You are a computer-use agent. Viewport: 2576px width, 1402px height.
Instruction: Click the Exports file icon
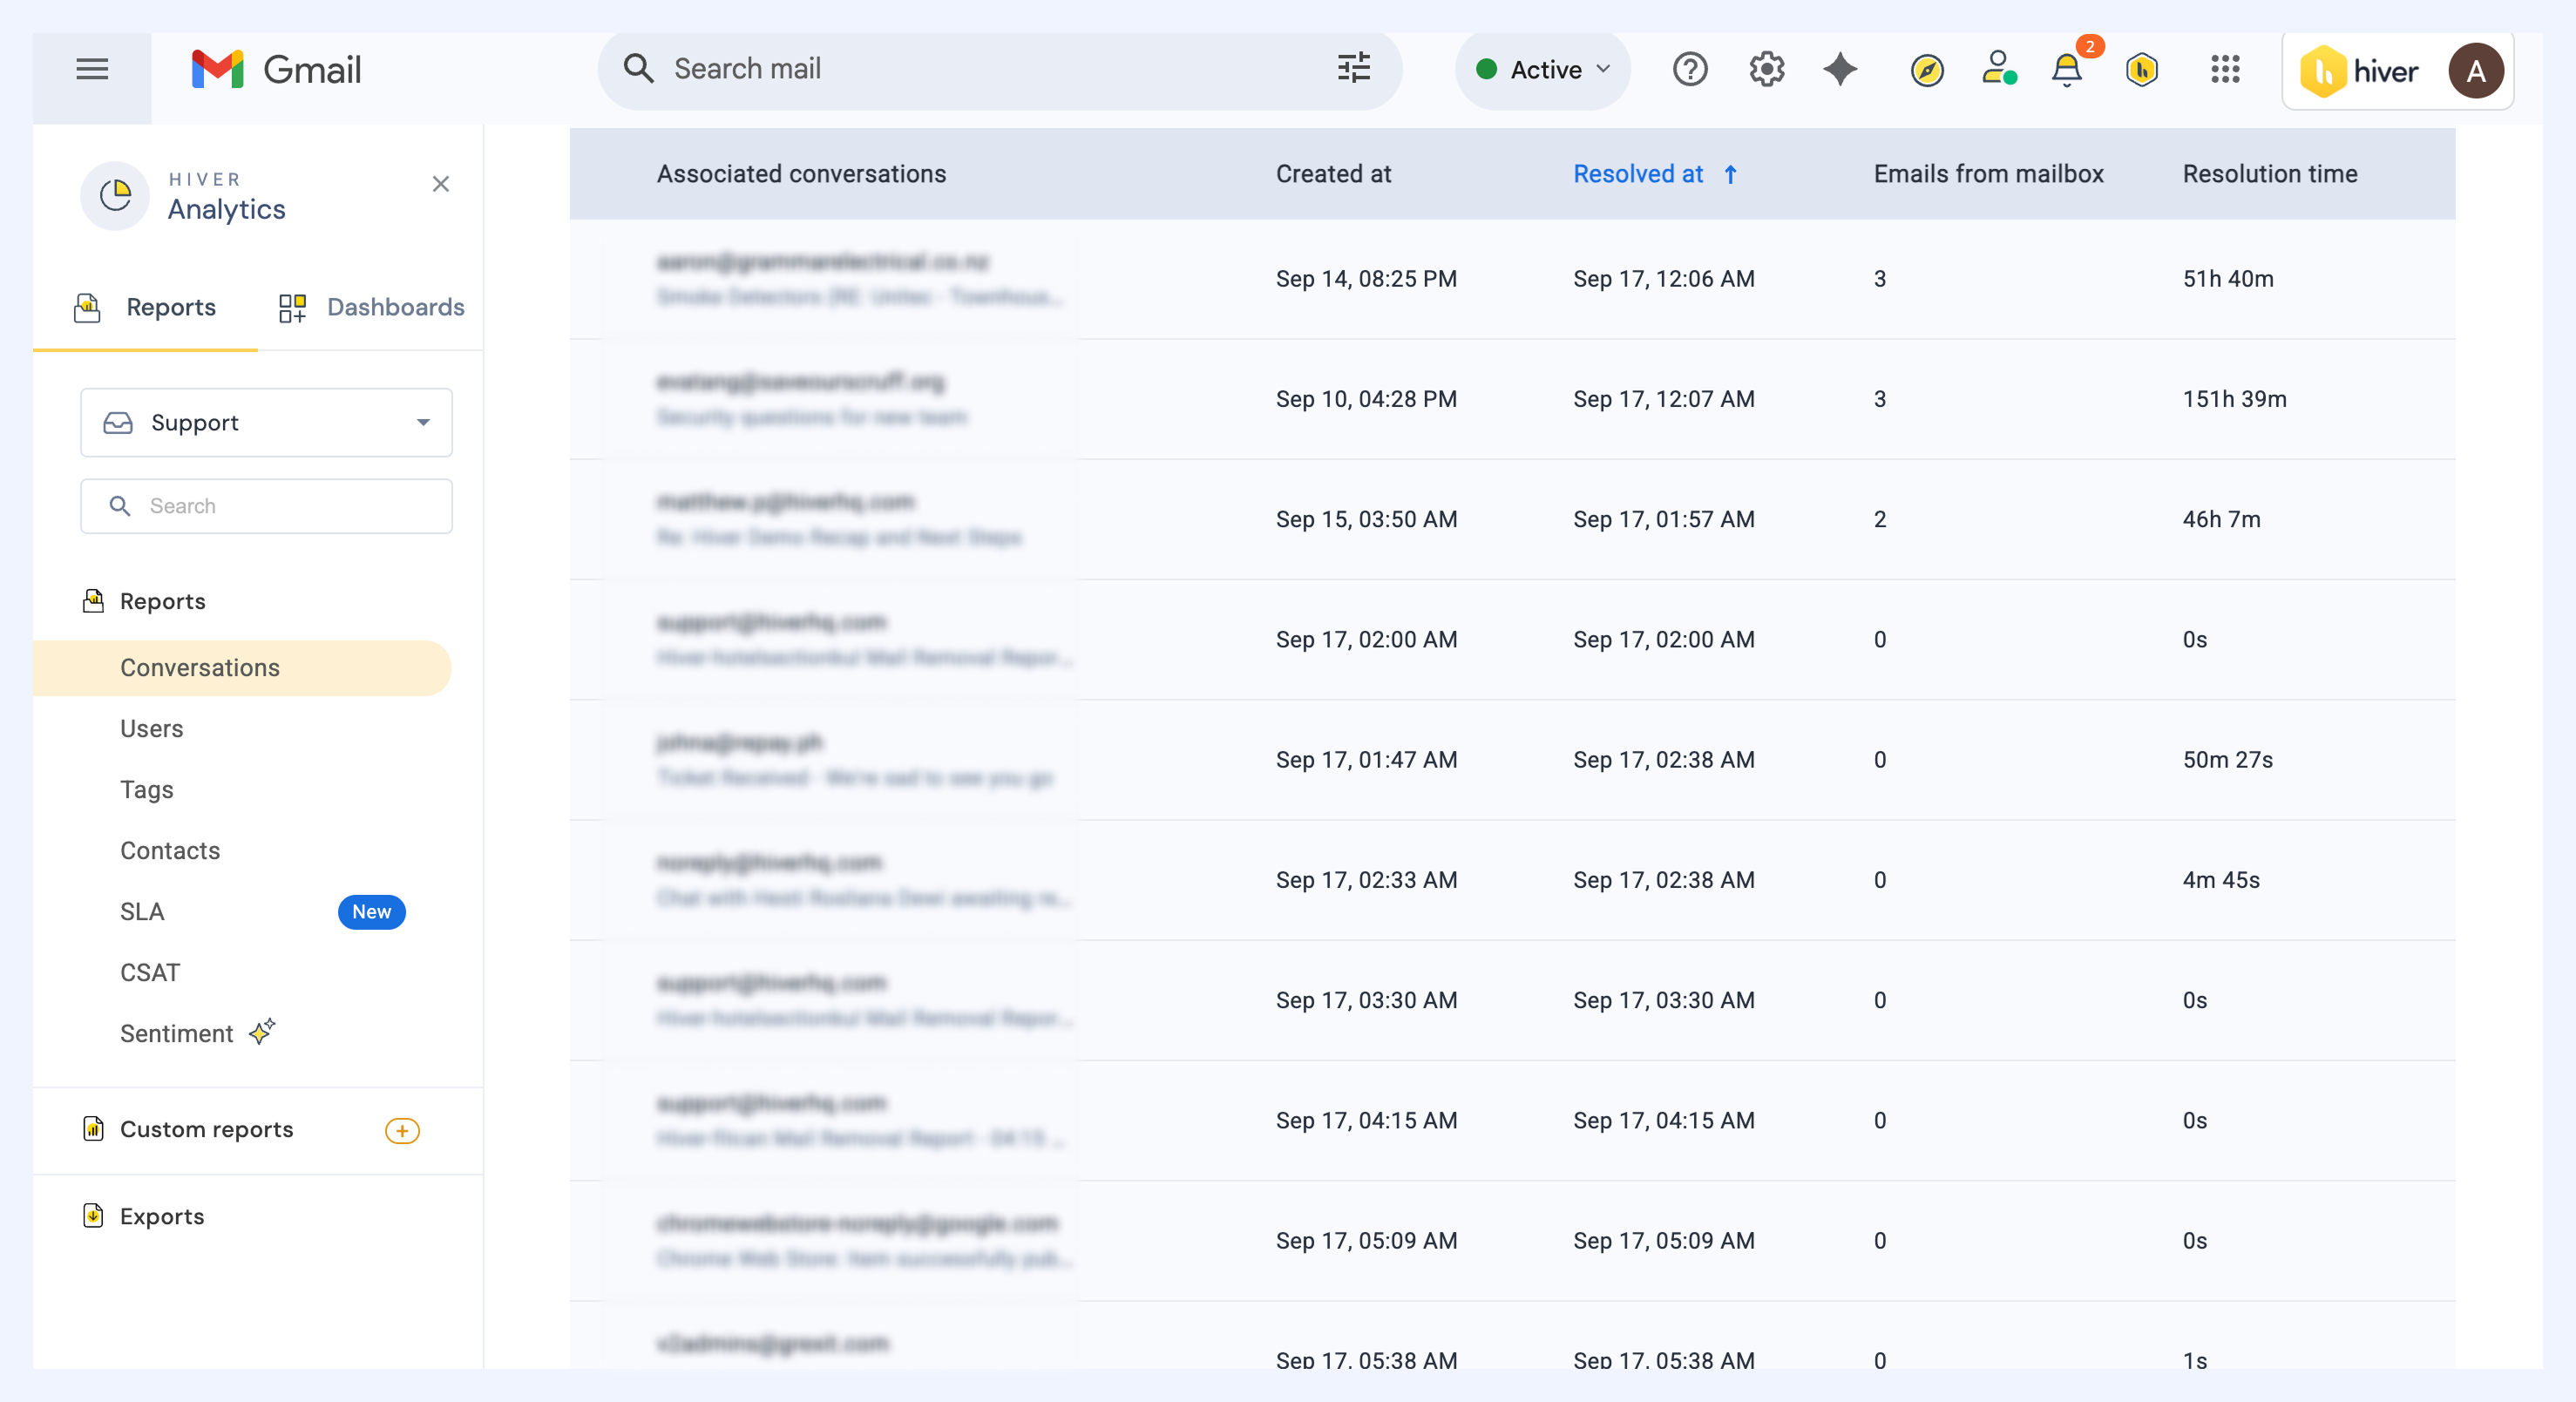coord(93,1215)
